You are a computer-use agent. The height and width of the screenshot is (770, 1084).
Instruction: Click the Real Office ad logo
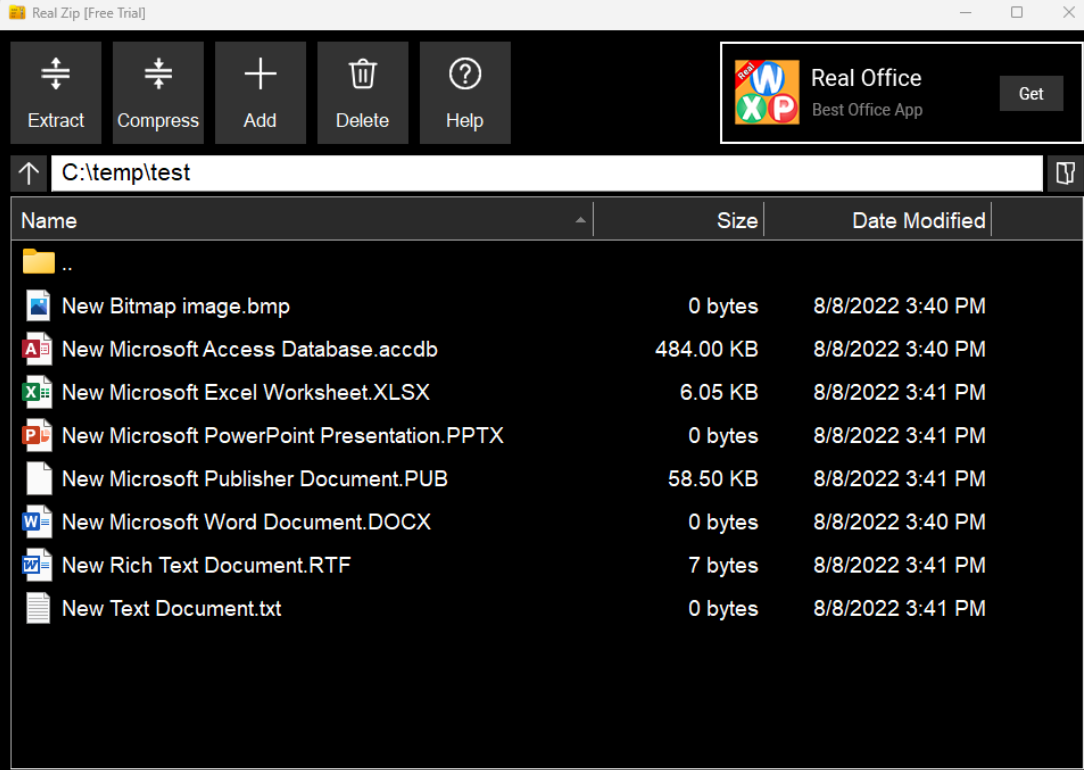[767, 93]
